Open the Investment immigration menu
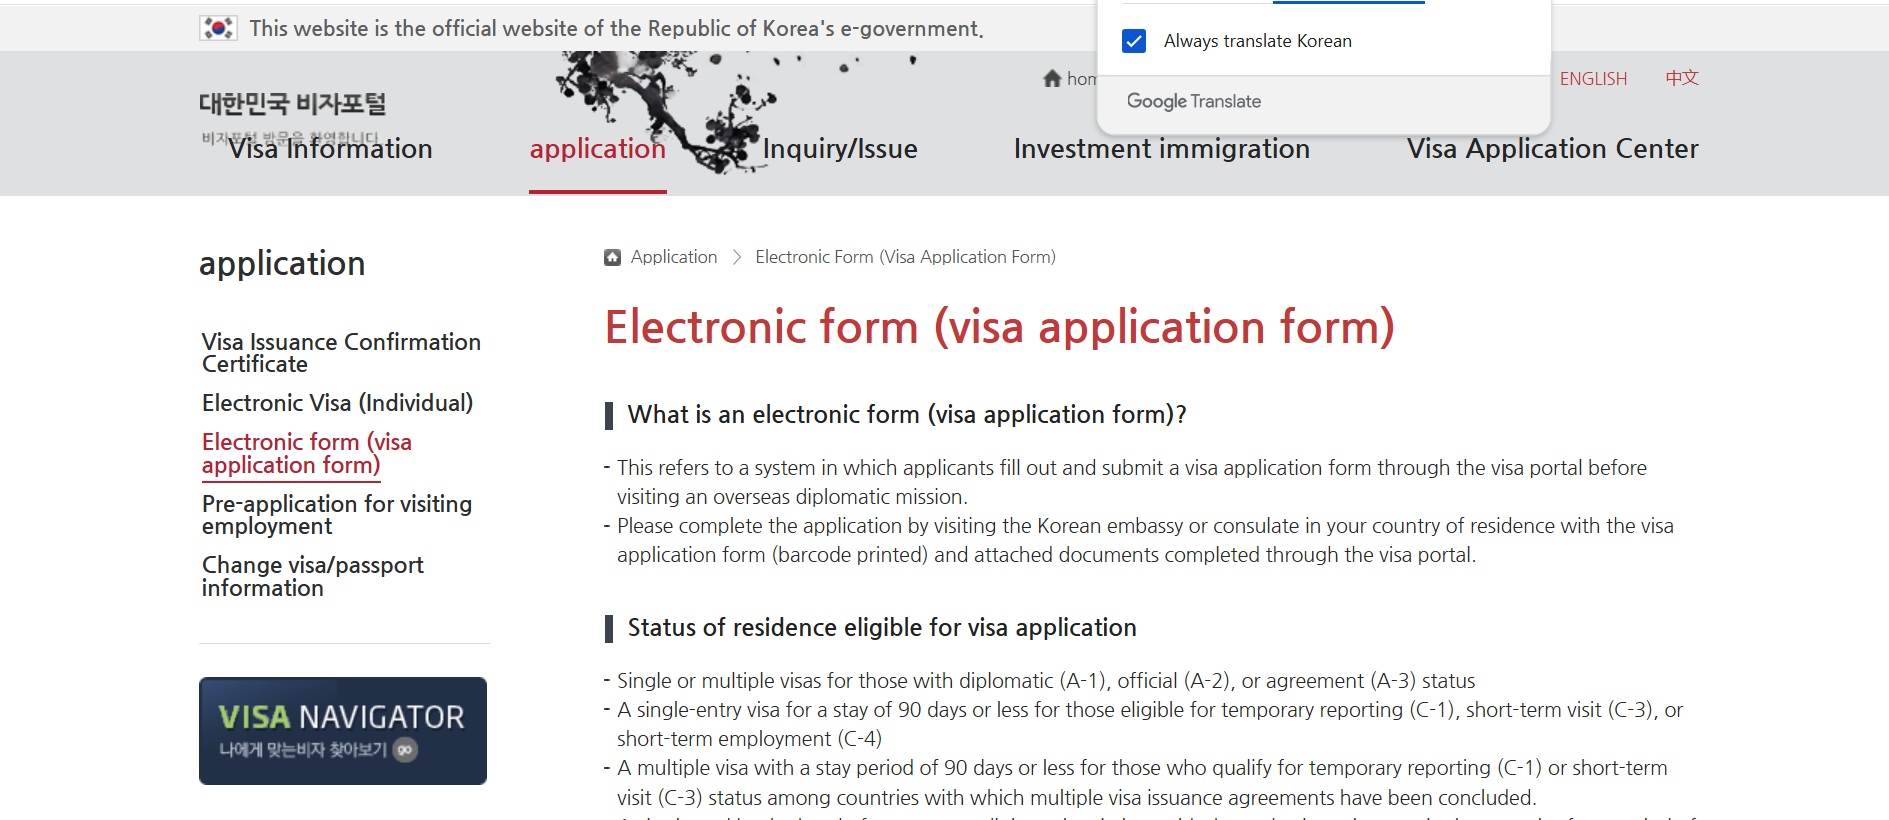The height and width of the screenshot is (820, 1889). tap(1162, 149)
